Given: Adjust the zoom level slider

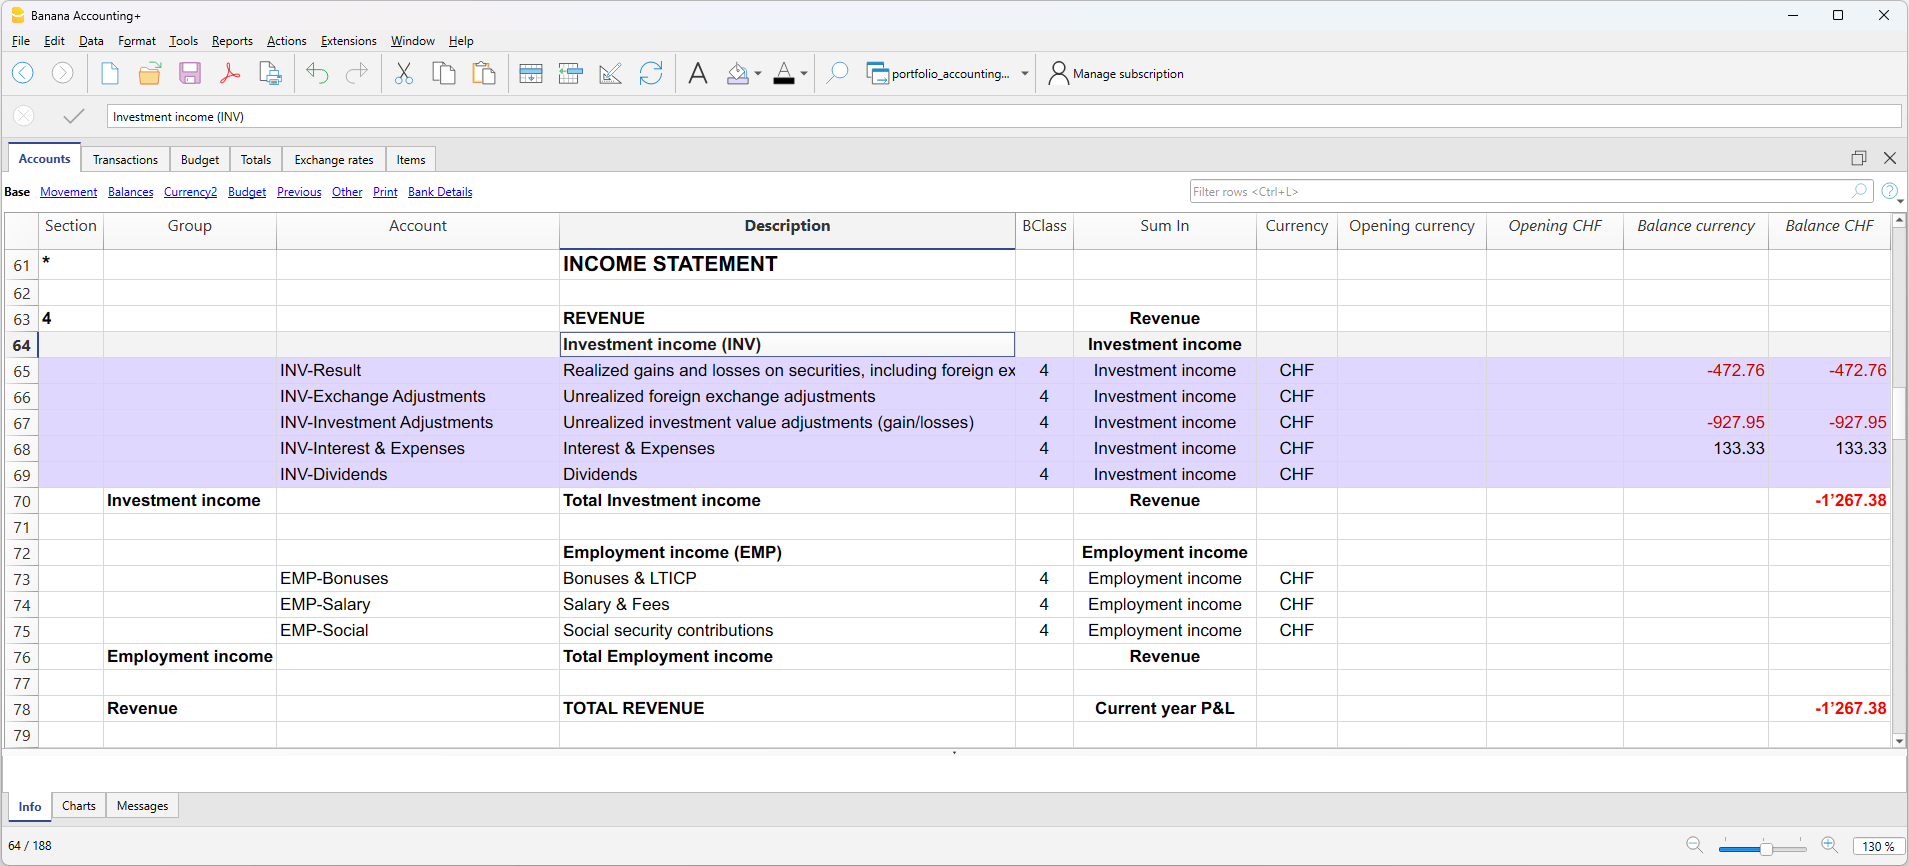Looking at the screenshot, I should (1766, 849).
